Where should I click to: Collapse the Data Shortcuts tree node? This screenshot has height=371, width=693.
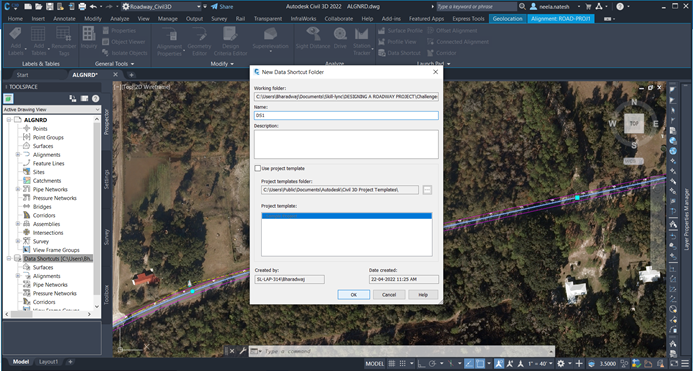[x=9, y=259]
